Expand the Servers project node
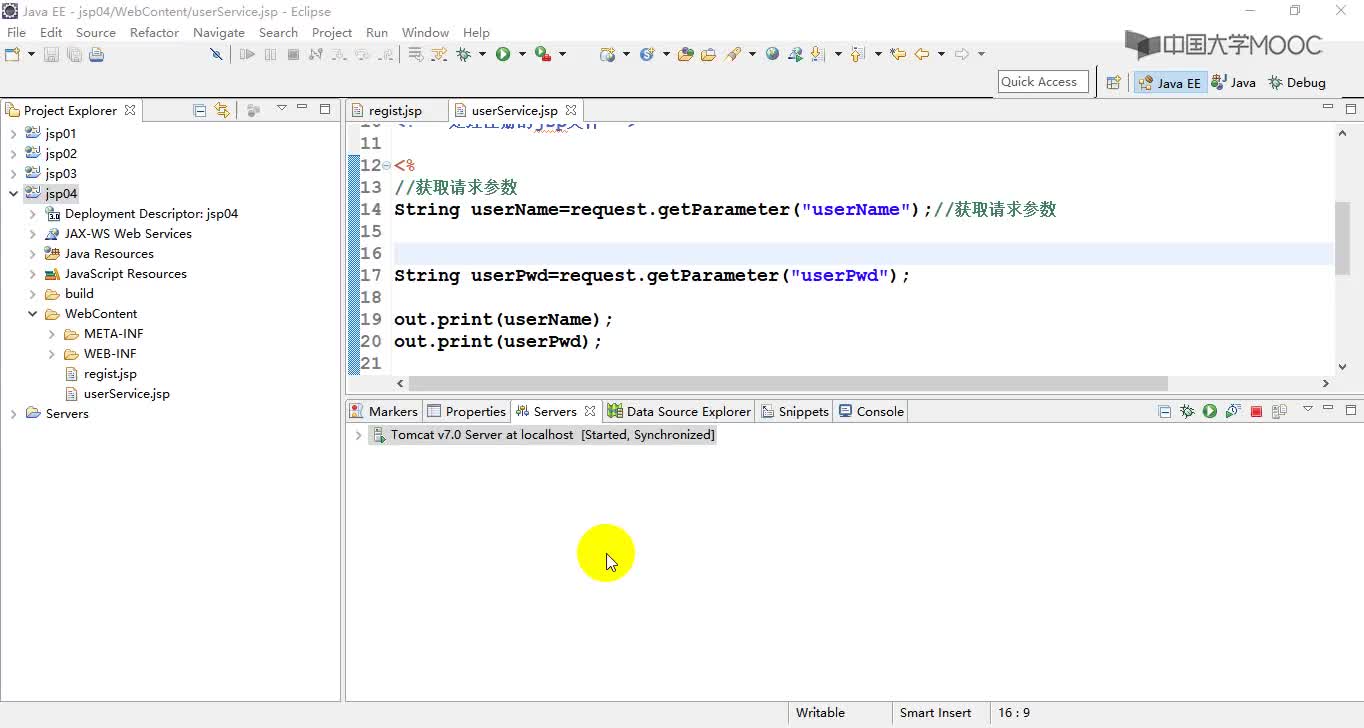The image size is (1364, 728). pos(13,413)
